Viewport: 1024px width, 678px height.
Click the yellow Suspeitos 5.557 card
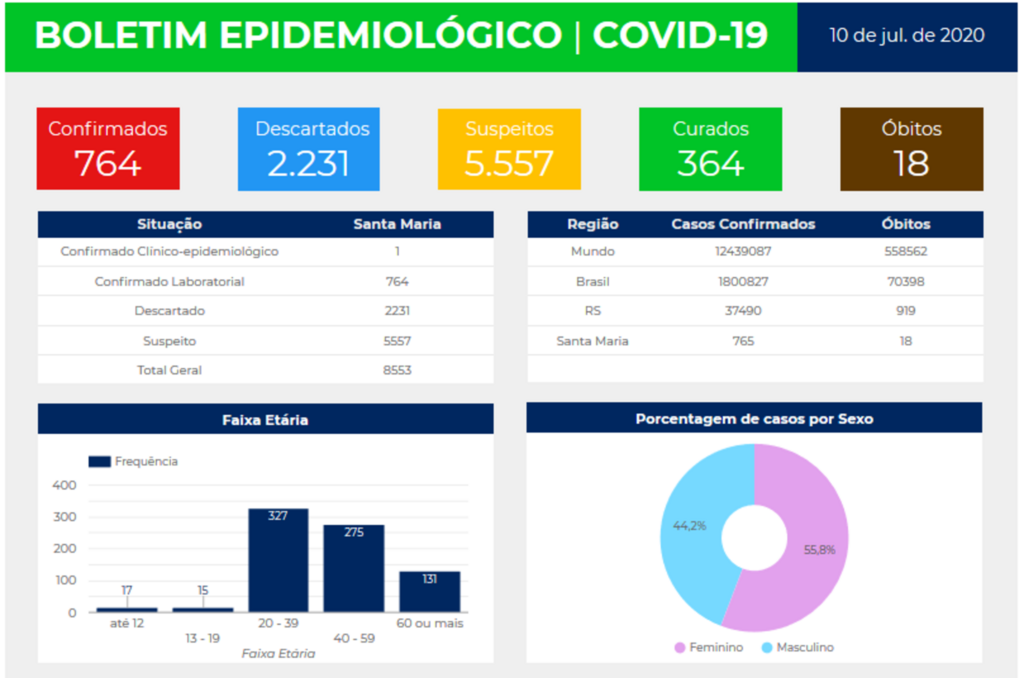point(509,149)
